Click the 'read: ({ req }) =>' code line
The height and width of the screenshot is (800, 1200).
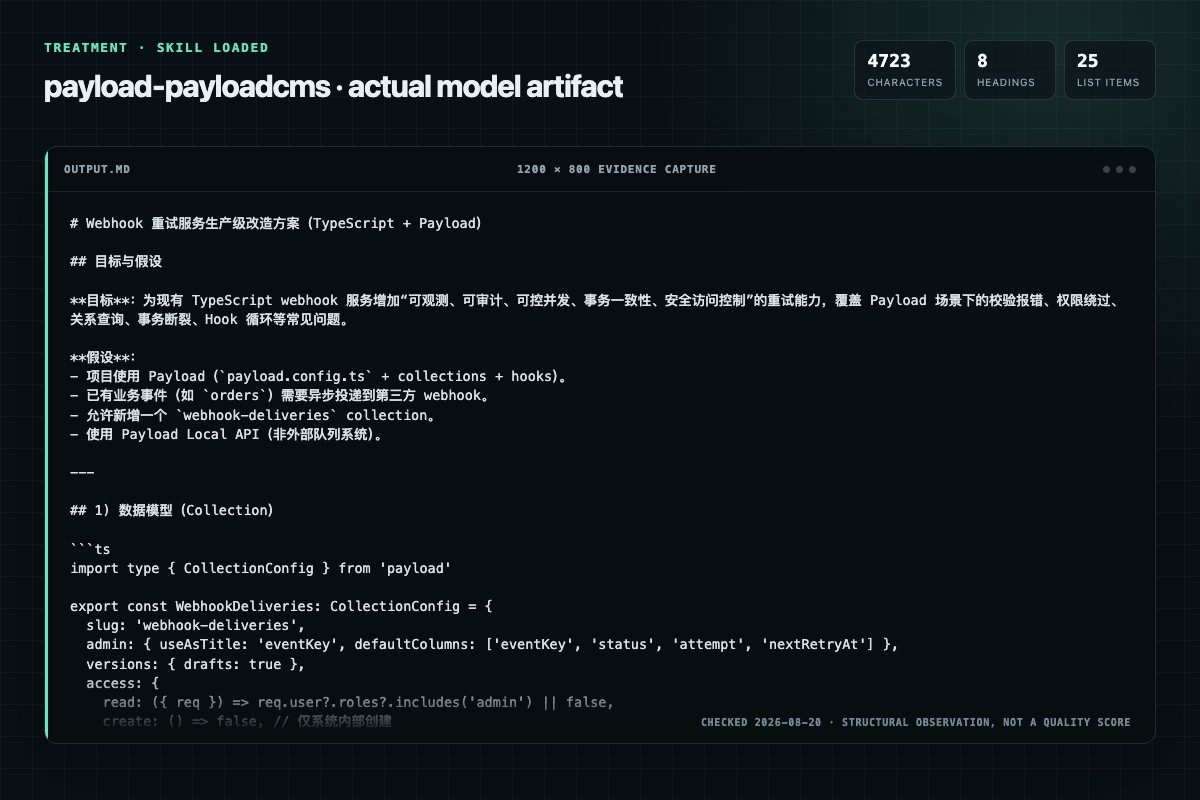pos(358,702)
